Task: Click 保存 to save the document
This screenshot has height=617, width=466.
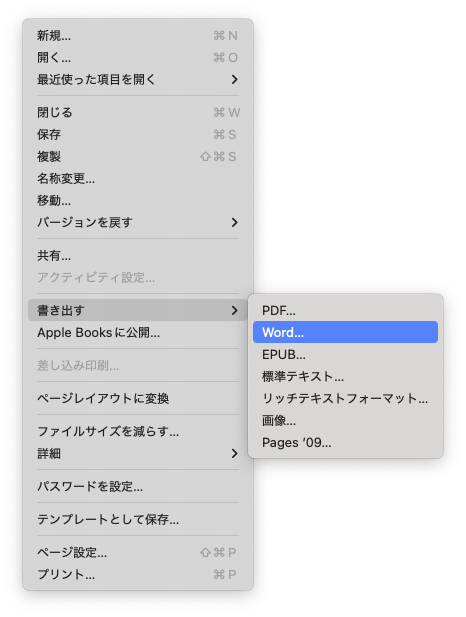Action: 138,134
